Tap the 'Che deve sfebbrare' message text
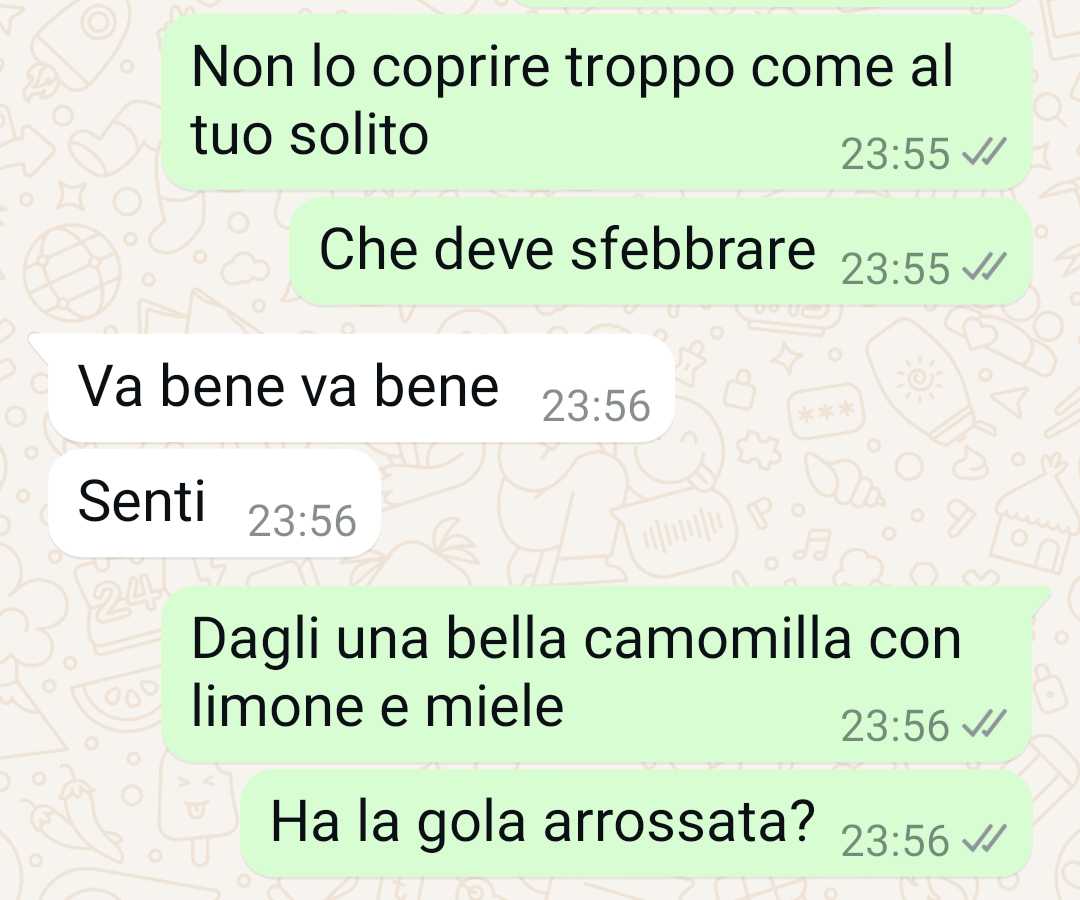Viewport: 1080px width, 900px height. click(568, 249)
